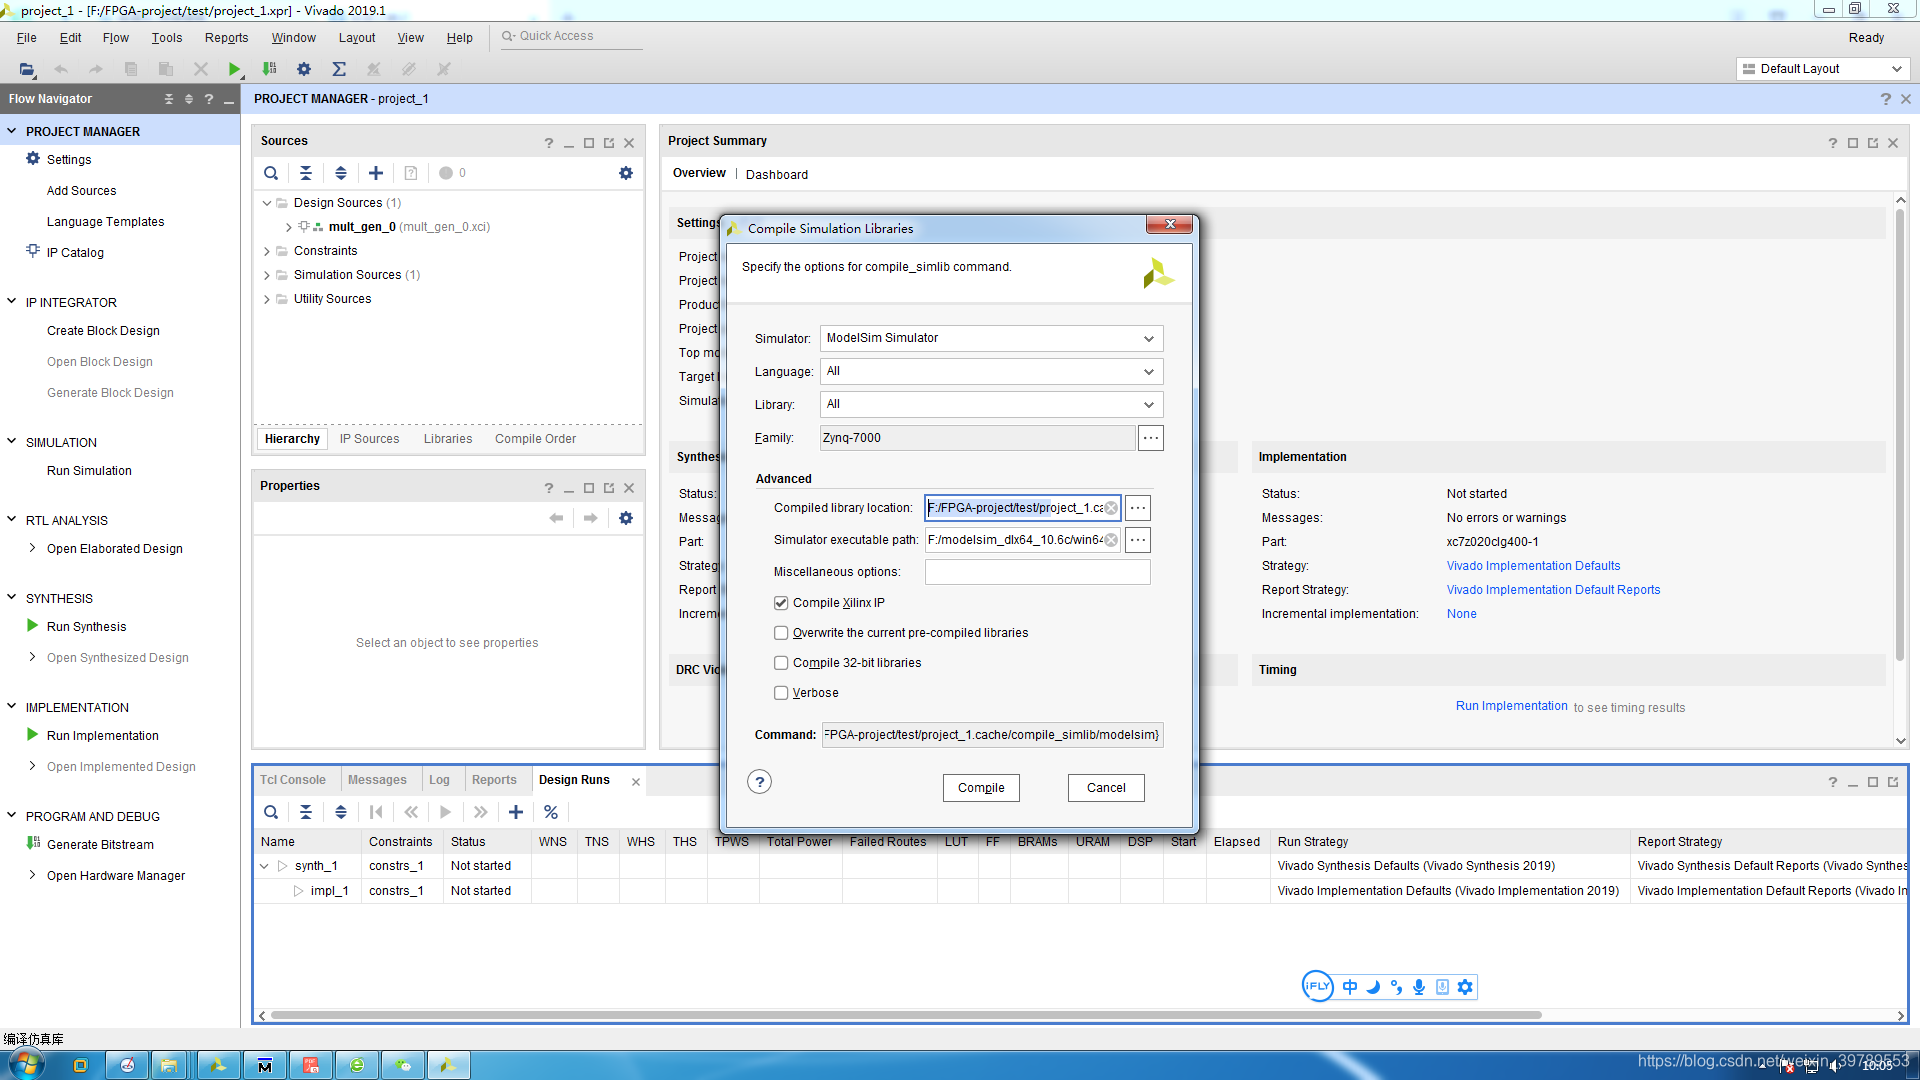The image size is (1920, 1080).
Task: Click the Cancel button
Action: coord(1105,788)
